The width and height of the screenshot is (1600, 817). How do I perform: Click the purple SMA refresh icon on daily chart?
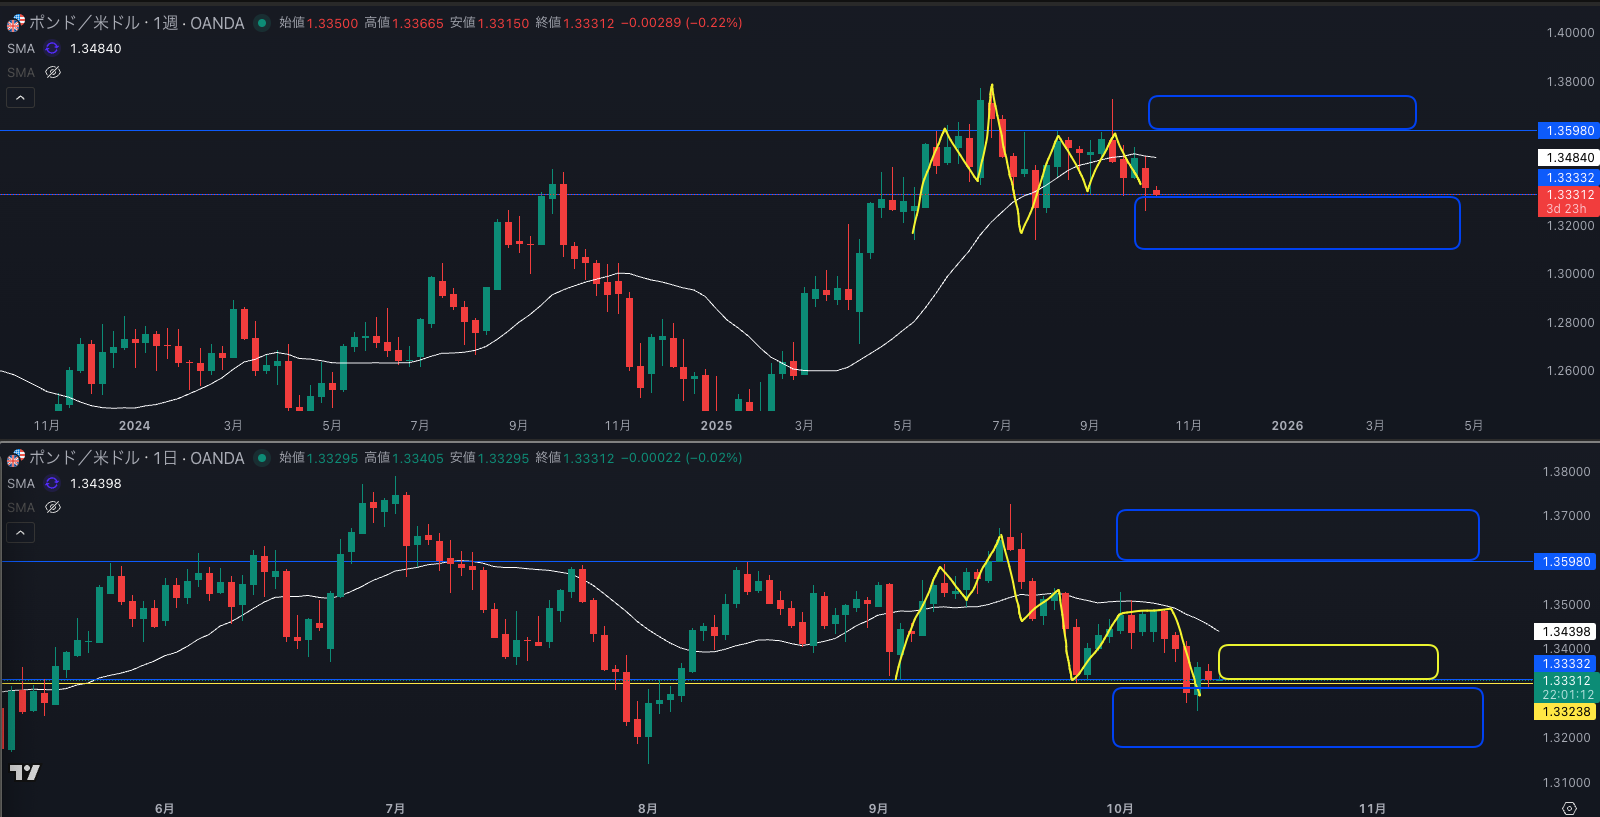[x=52, y=483]
